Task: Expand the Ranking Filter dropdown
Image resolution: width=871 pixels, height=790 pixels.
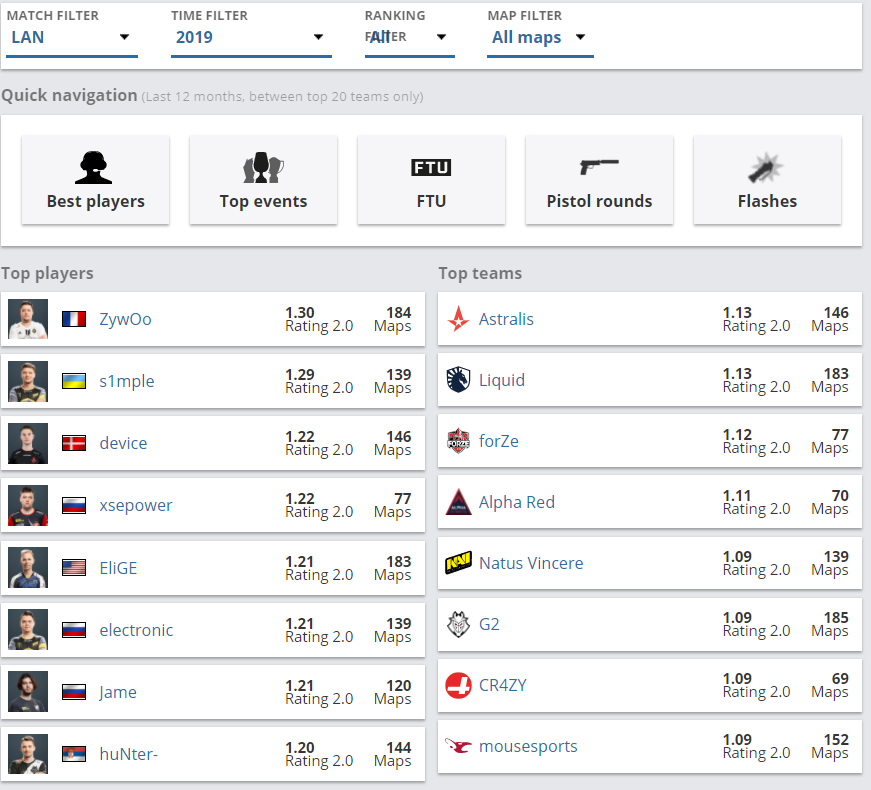Action: (x=409, y=38)
